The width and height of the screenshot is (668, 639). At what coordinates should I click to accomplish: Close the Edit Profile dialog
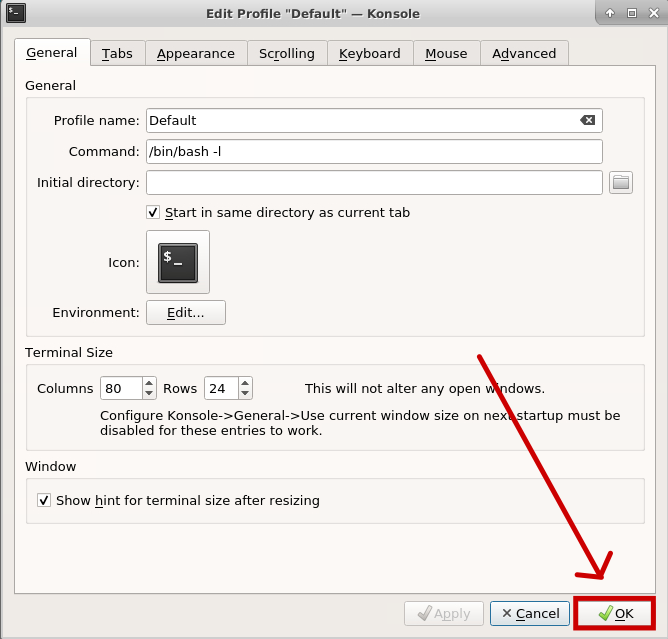tap(652, 13)
